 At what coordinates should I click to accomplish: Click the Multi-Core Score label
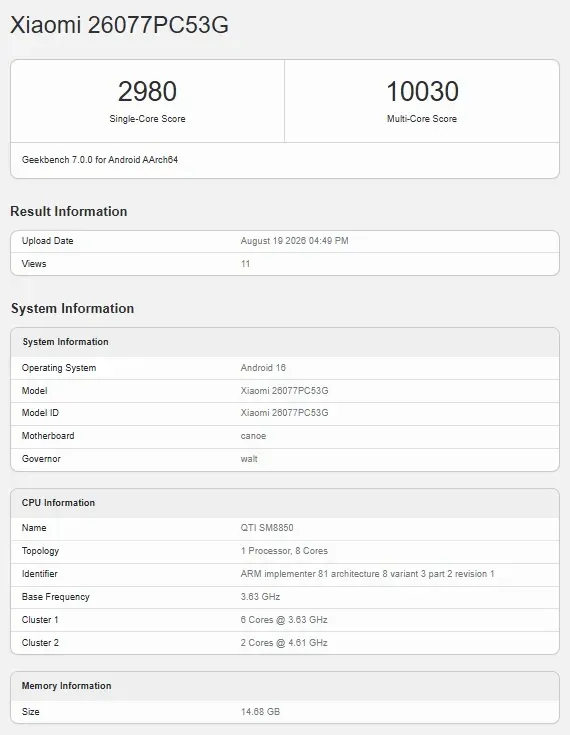point(422,119)
